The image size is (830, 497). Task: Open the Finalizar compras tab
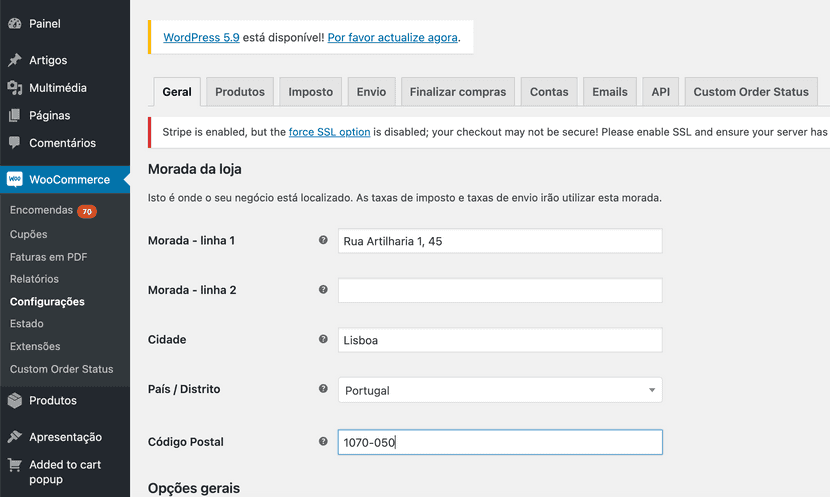coord(458,92)
